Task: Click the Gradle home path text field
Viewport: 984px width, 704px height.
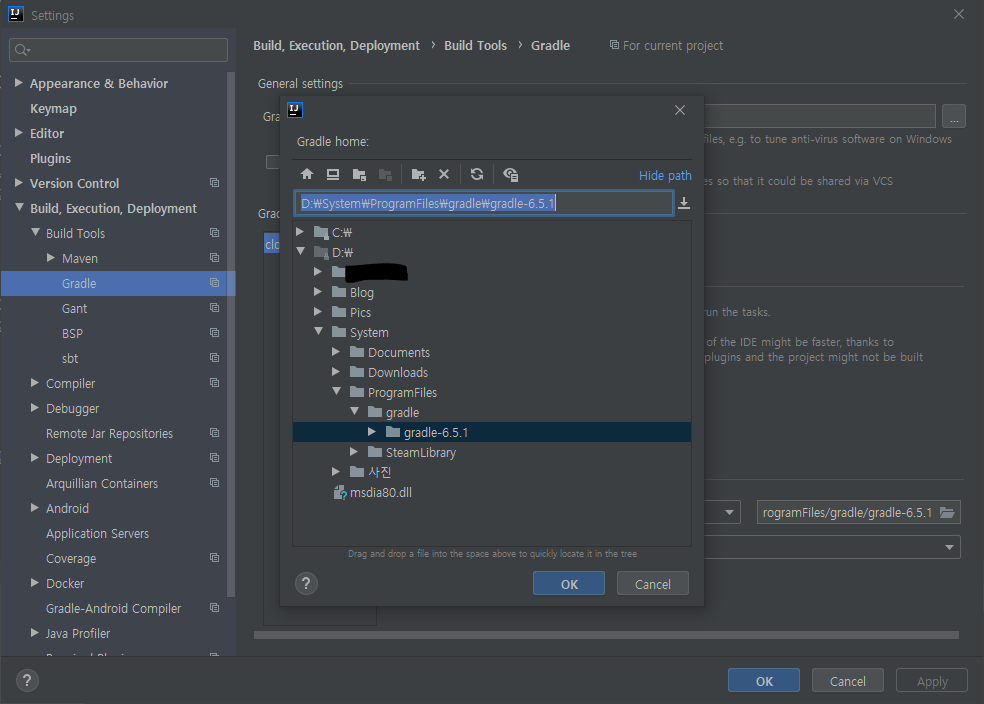Action: point(484,203)
